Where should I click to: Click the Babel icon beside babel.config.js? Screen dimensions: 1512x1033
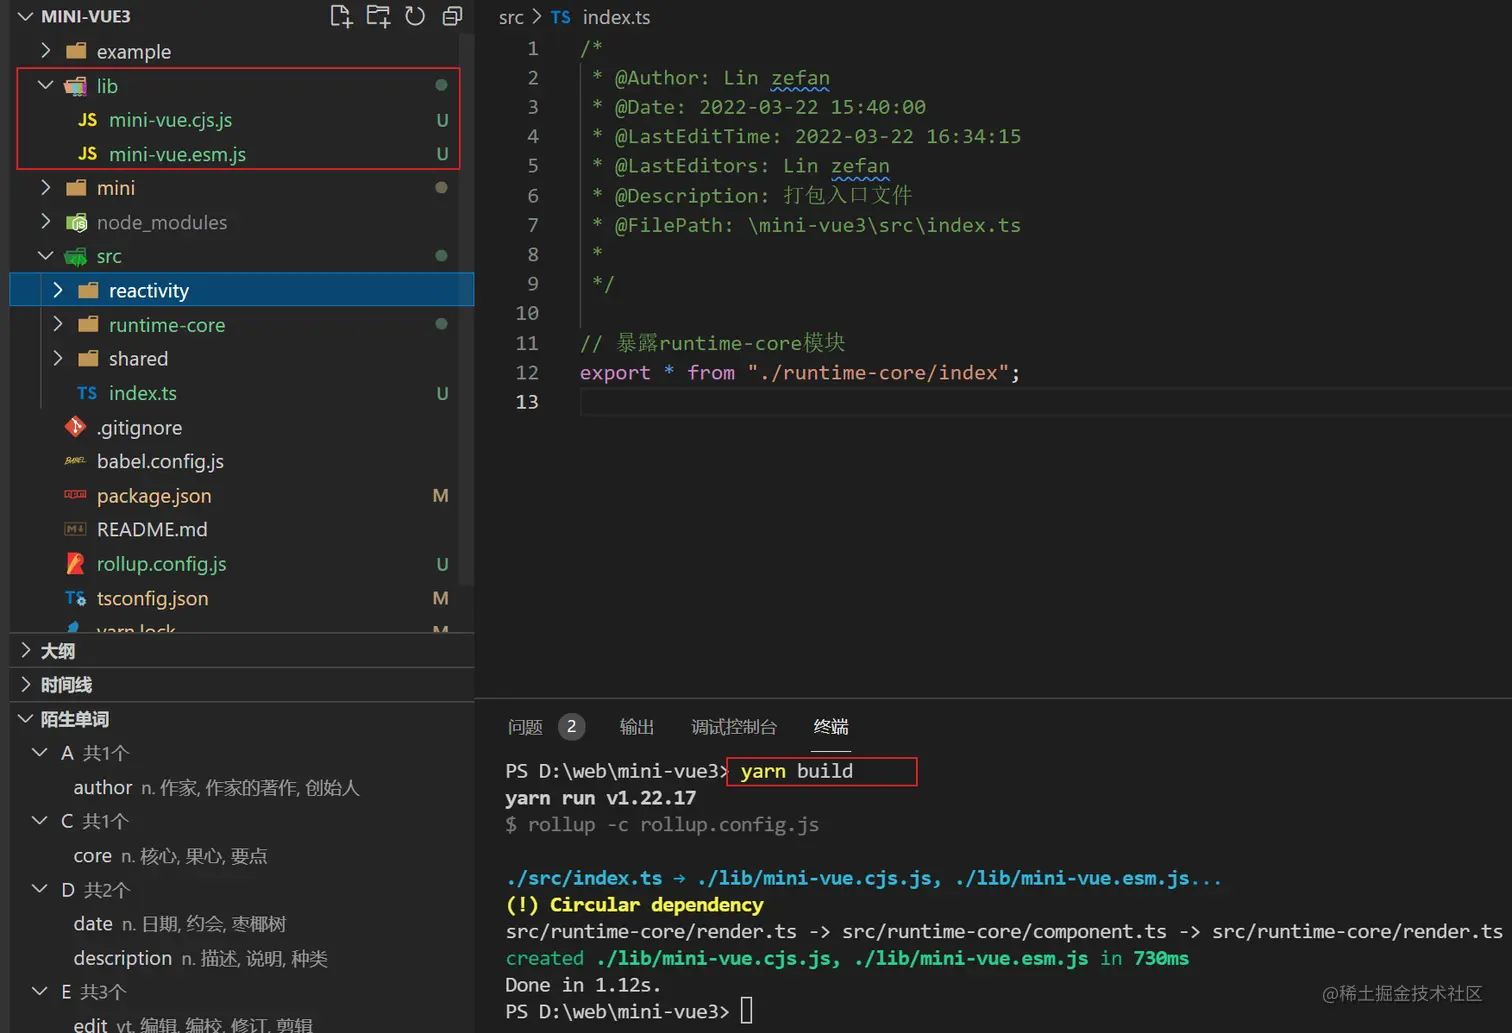(75, 461)
